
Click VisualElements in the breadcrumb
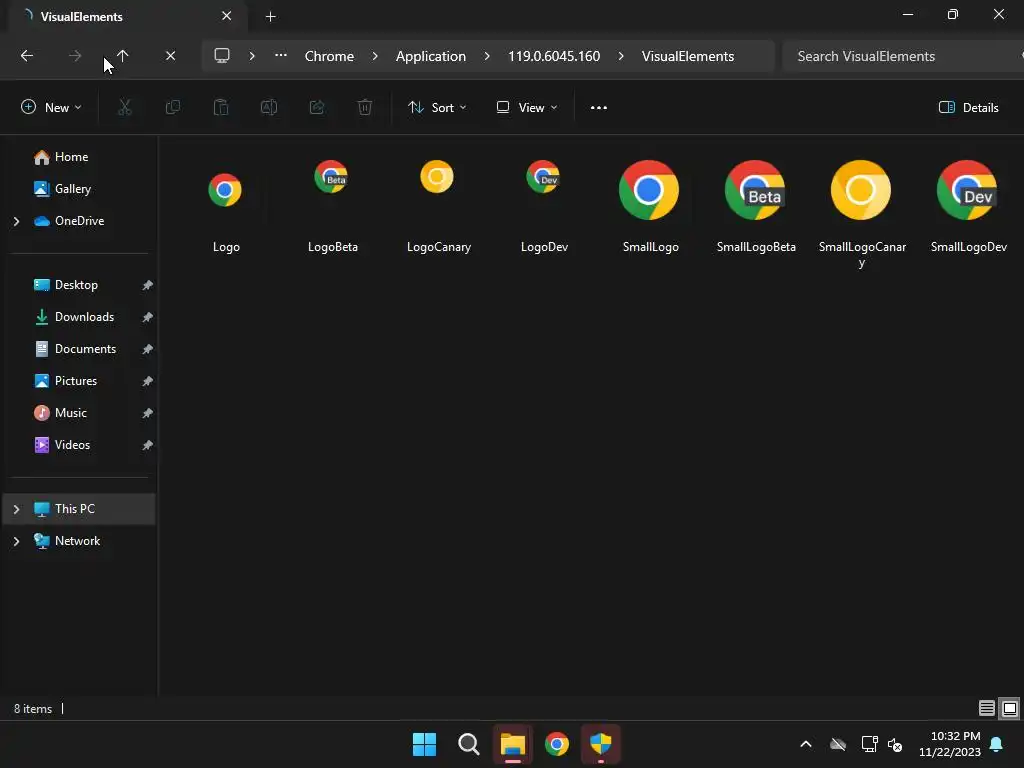tap(688, 56)
